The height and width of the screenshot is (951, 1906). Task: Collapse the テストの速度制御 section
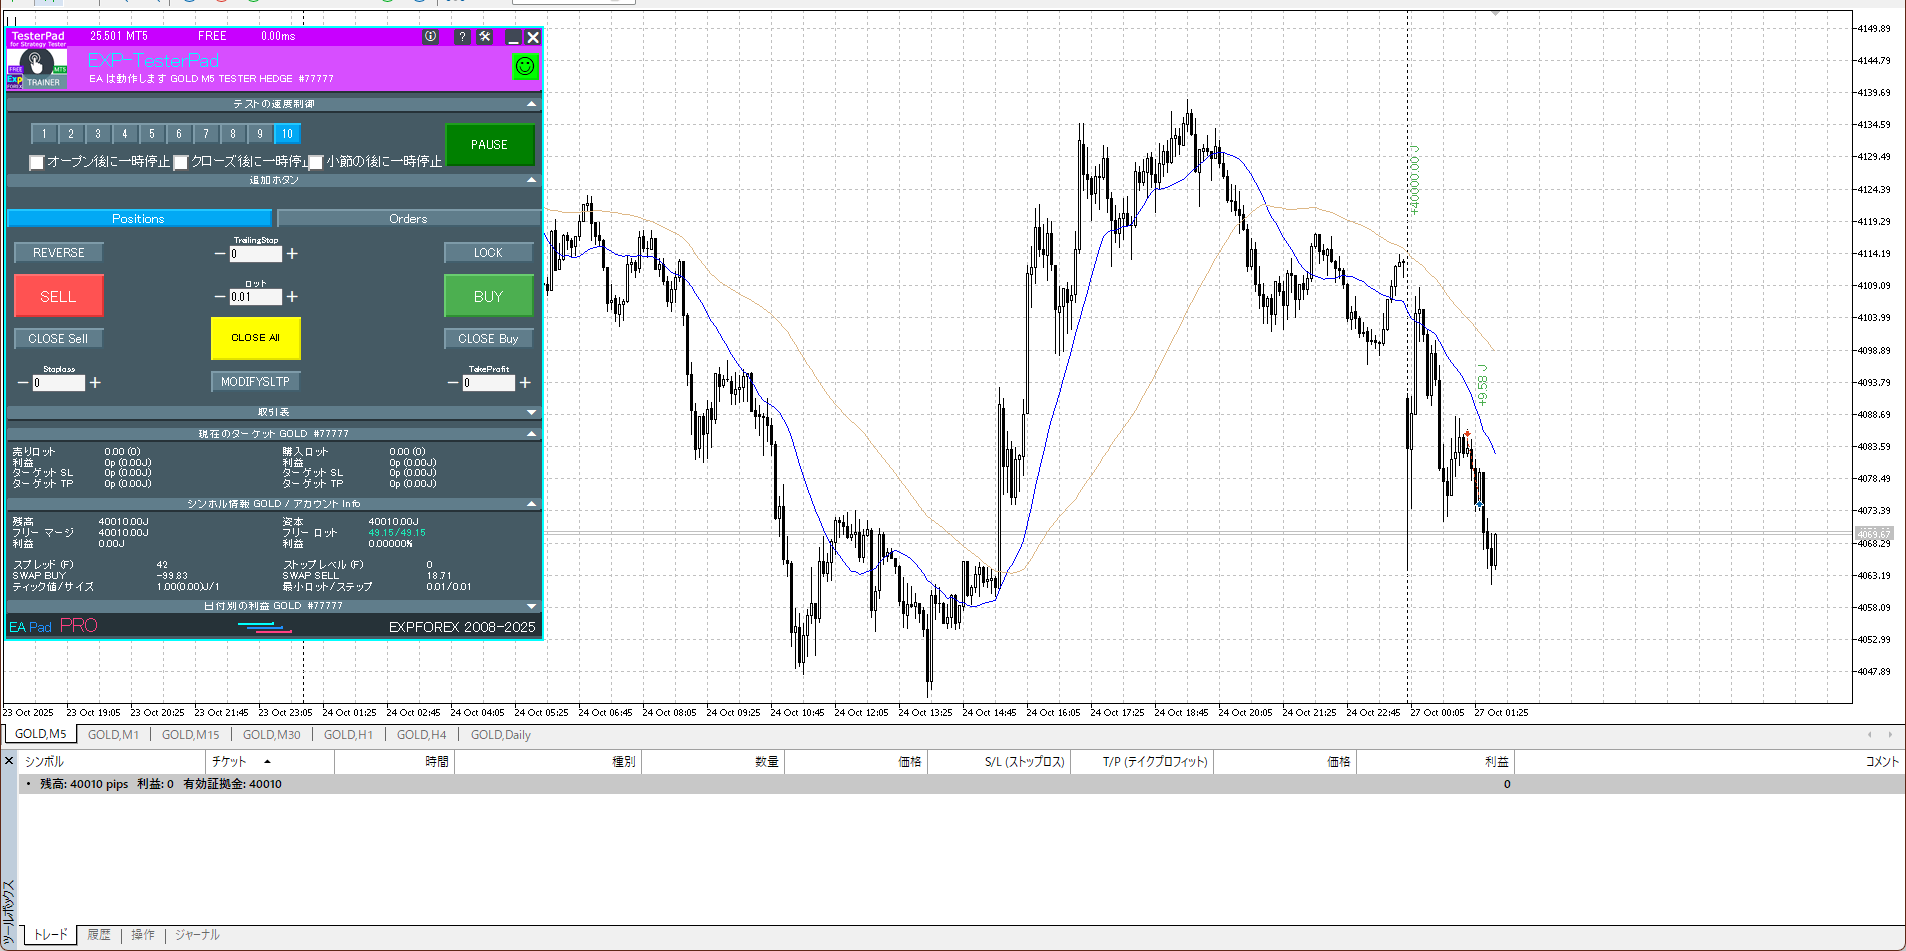tap(531, 104)
